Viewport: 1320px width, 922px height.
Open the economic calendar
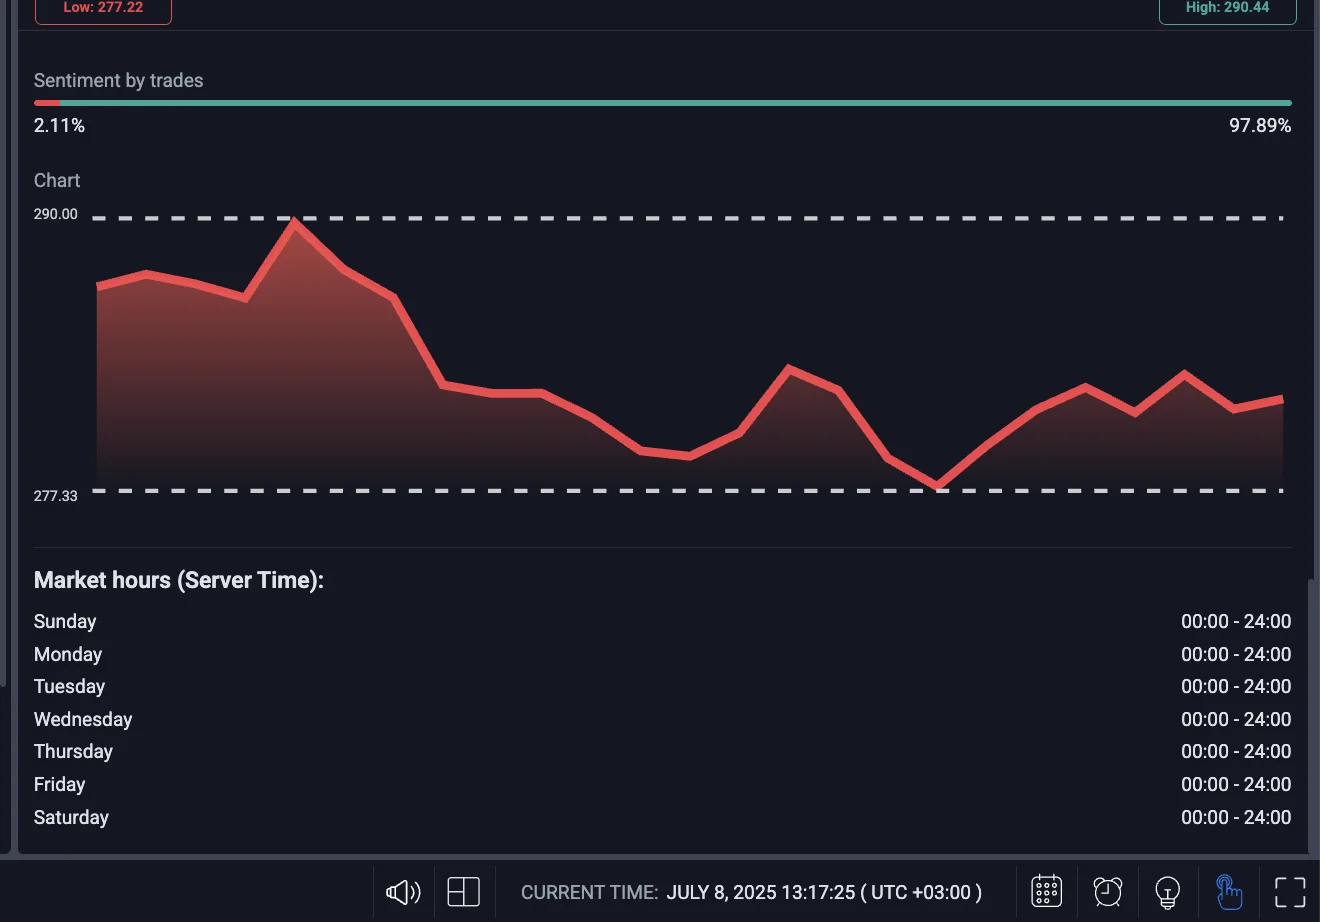click(x=1045, y=891)
